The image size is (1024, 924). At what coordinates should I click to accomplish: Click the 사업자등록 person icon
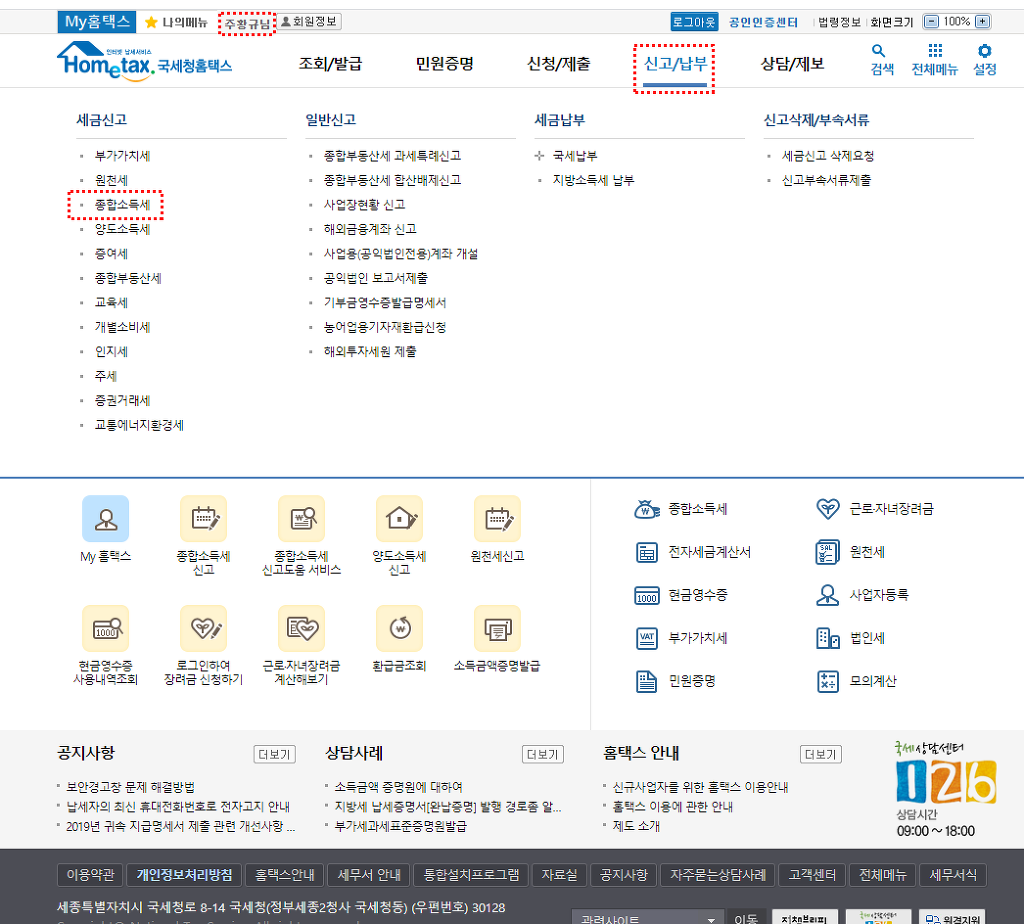[x=827, y=595]
